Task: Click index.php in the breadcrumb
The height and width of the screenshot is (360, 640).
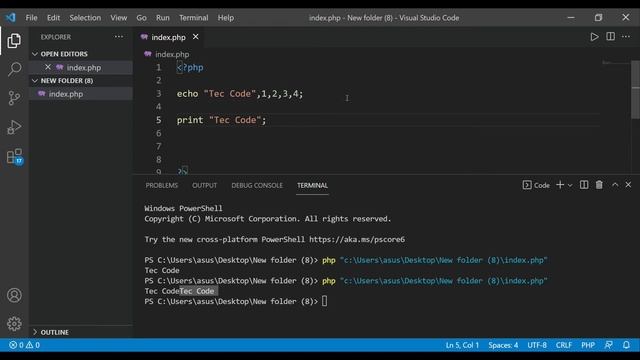Action: click(172, 54)
